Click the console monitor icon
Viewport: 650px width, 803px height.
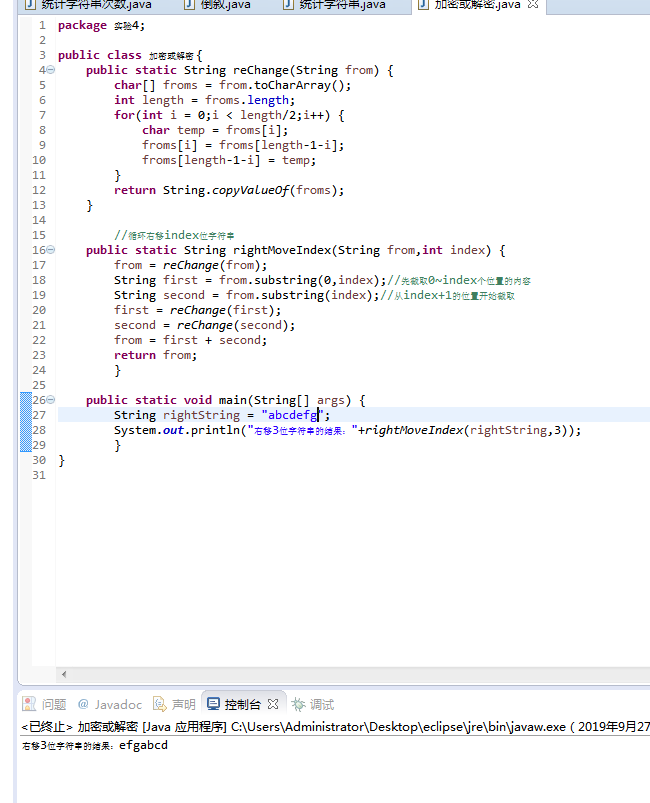214,704
